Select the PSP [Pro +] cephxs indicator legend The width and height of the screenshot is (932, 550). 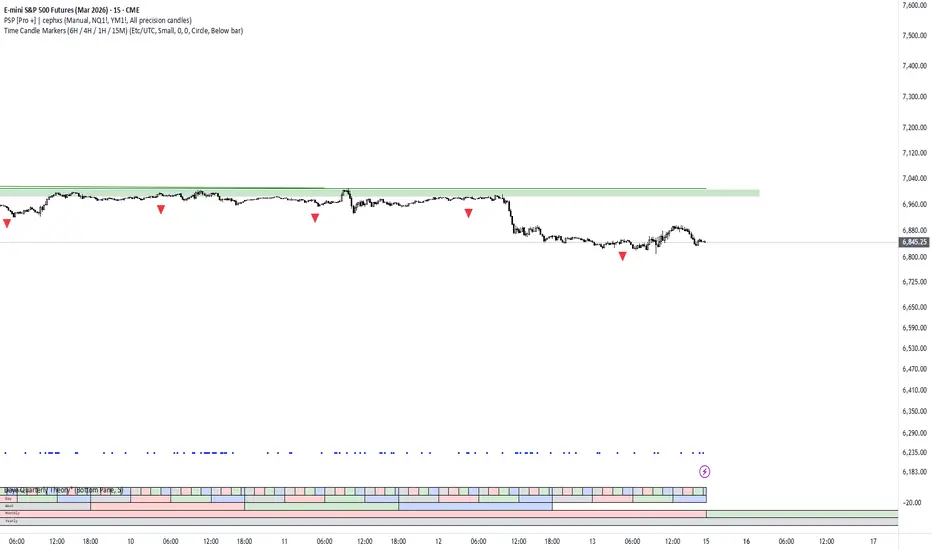97,20
